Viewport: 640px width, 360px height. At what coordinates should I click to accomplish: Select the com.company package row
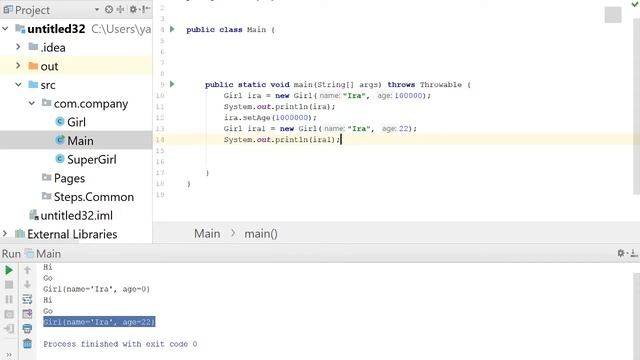click(76, 104)
